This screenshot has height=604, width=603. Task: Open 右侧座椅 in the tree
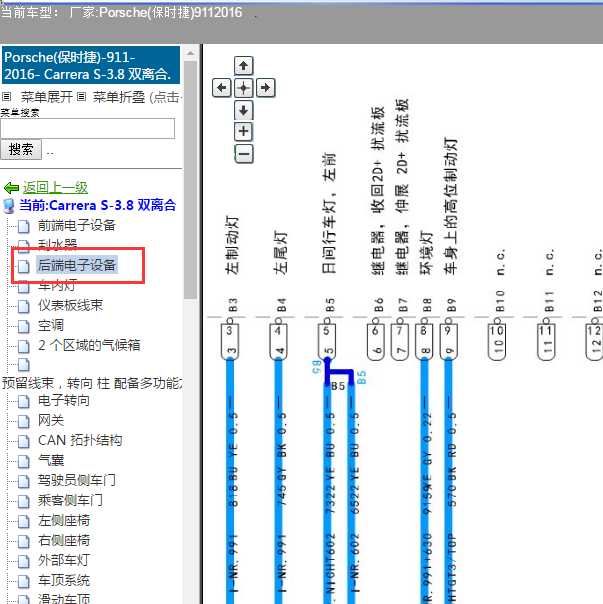point(64,540)
